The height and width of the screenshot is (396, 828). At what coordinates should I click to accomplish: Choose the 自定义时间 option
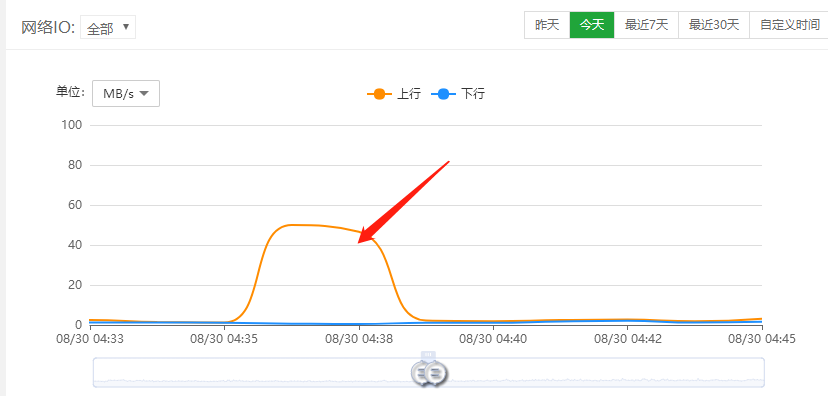789,25
